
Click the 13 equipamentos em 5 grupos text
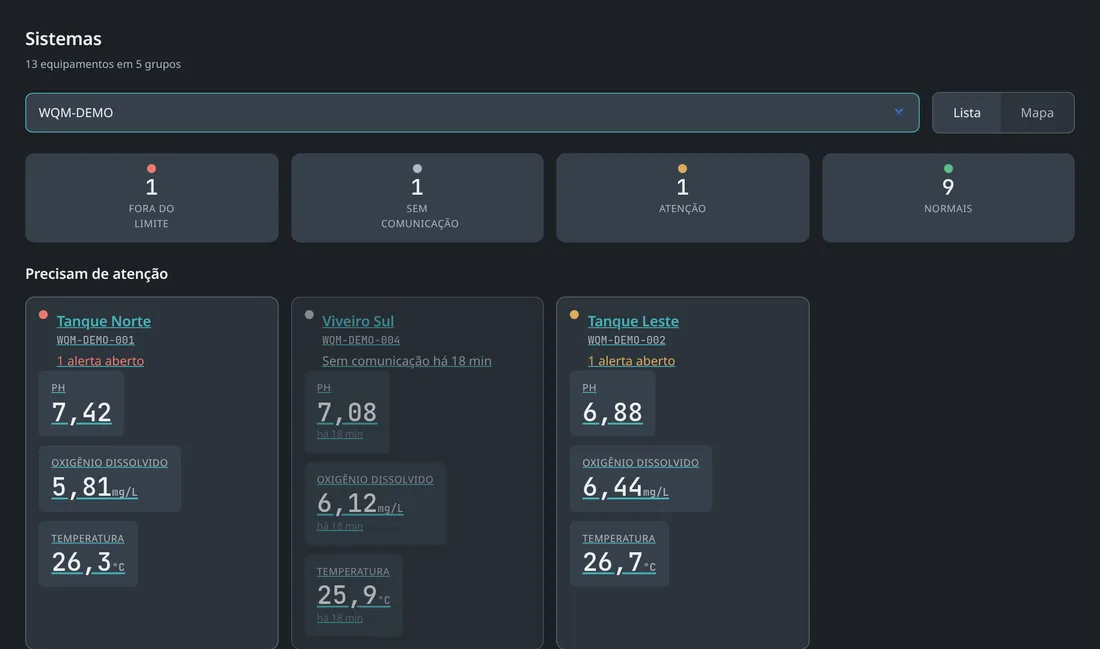click(x=103, y=64)
